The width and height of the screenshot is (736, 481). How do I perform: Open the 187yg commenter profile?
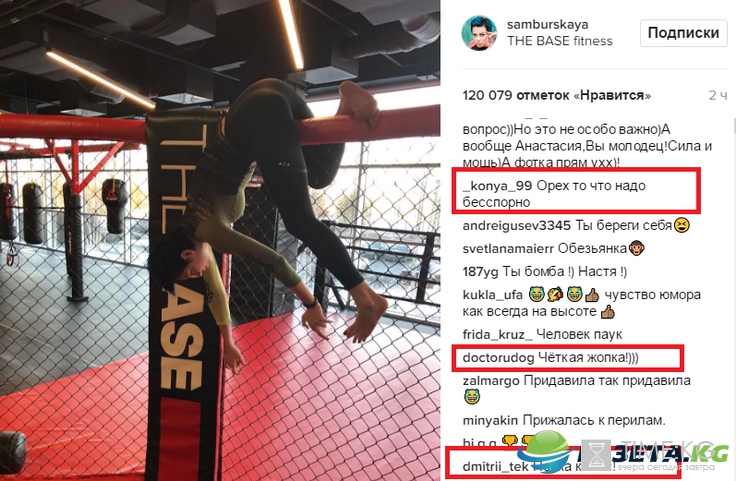point(481,272)
